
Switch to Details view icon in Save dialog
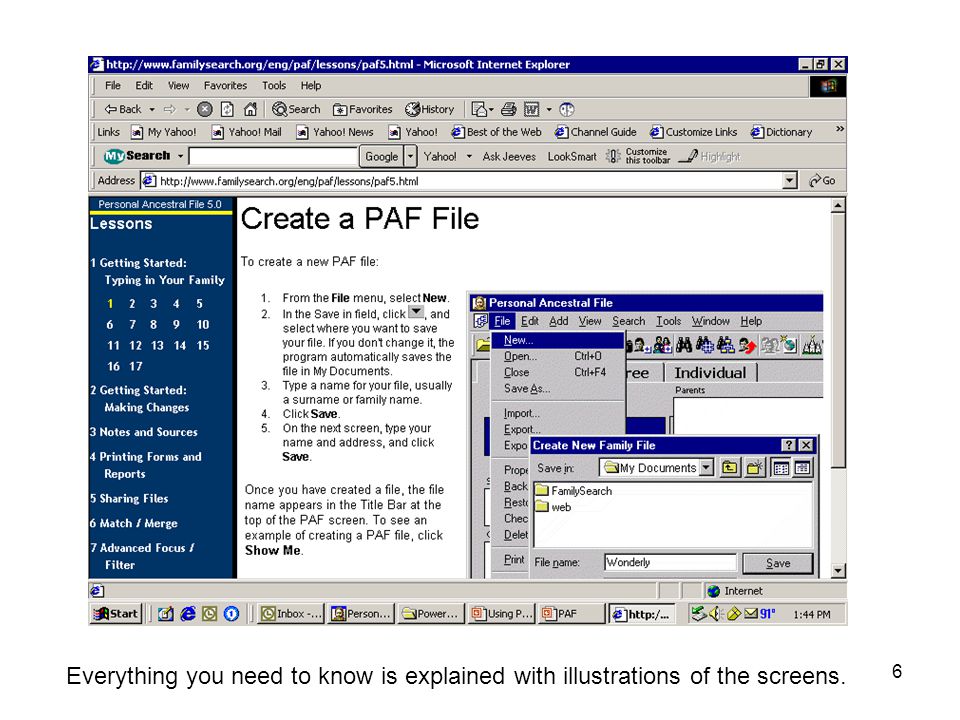tap(803, 468)
